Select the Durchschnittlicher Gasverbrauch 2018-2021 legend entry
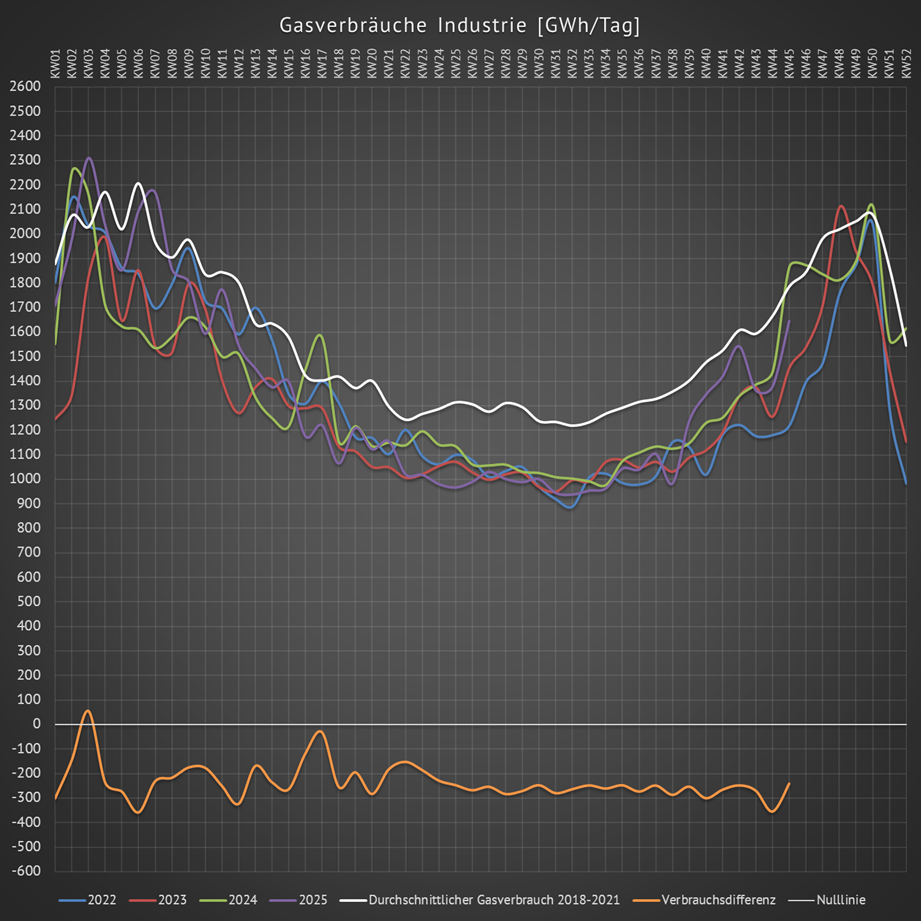The width and height of the screenshot is (921, 921). (x=497, y=900)
